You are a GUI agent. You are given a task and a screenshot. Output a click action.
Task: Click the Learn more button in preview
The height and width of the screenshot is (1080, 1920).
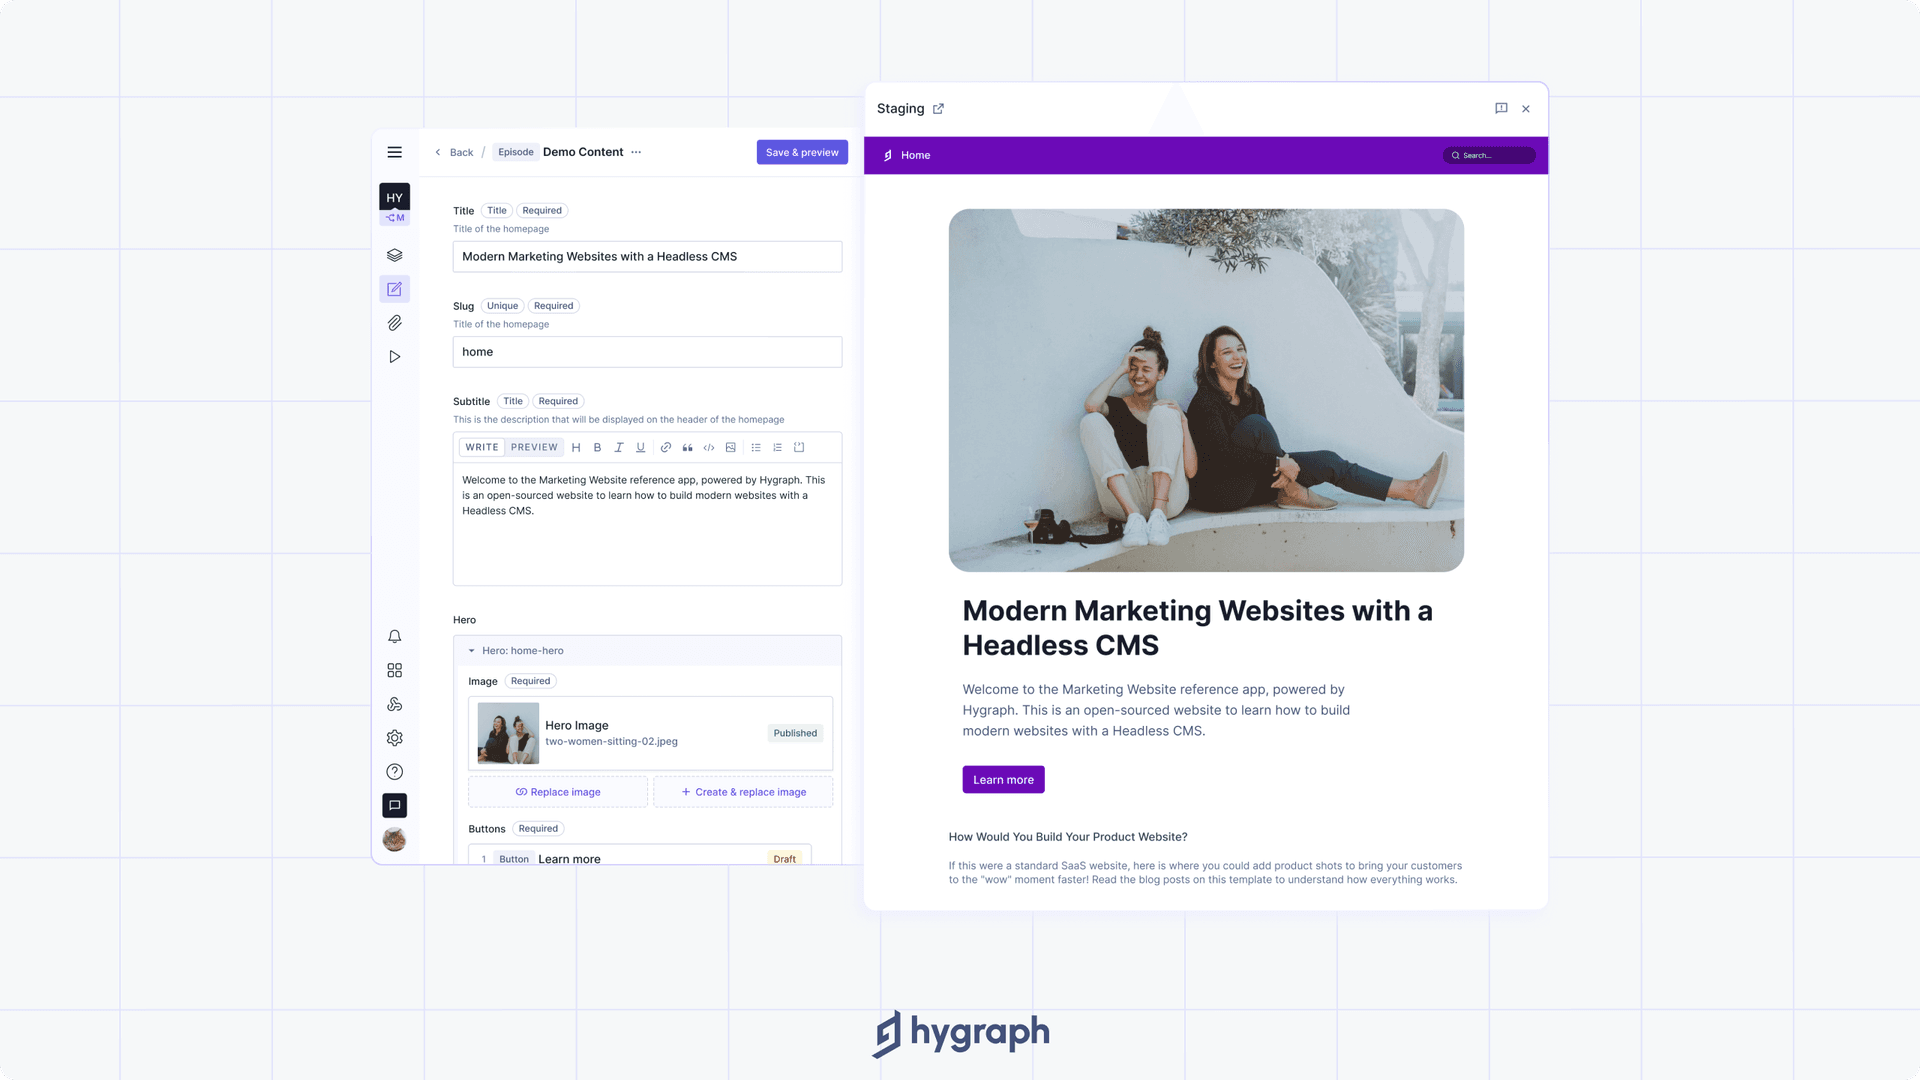[x=1002, y=779]
